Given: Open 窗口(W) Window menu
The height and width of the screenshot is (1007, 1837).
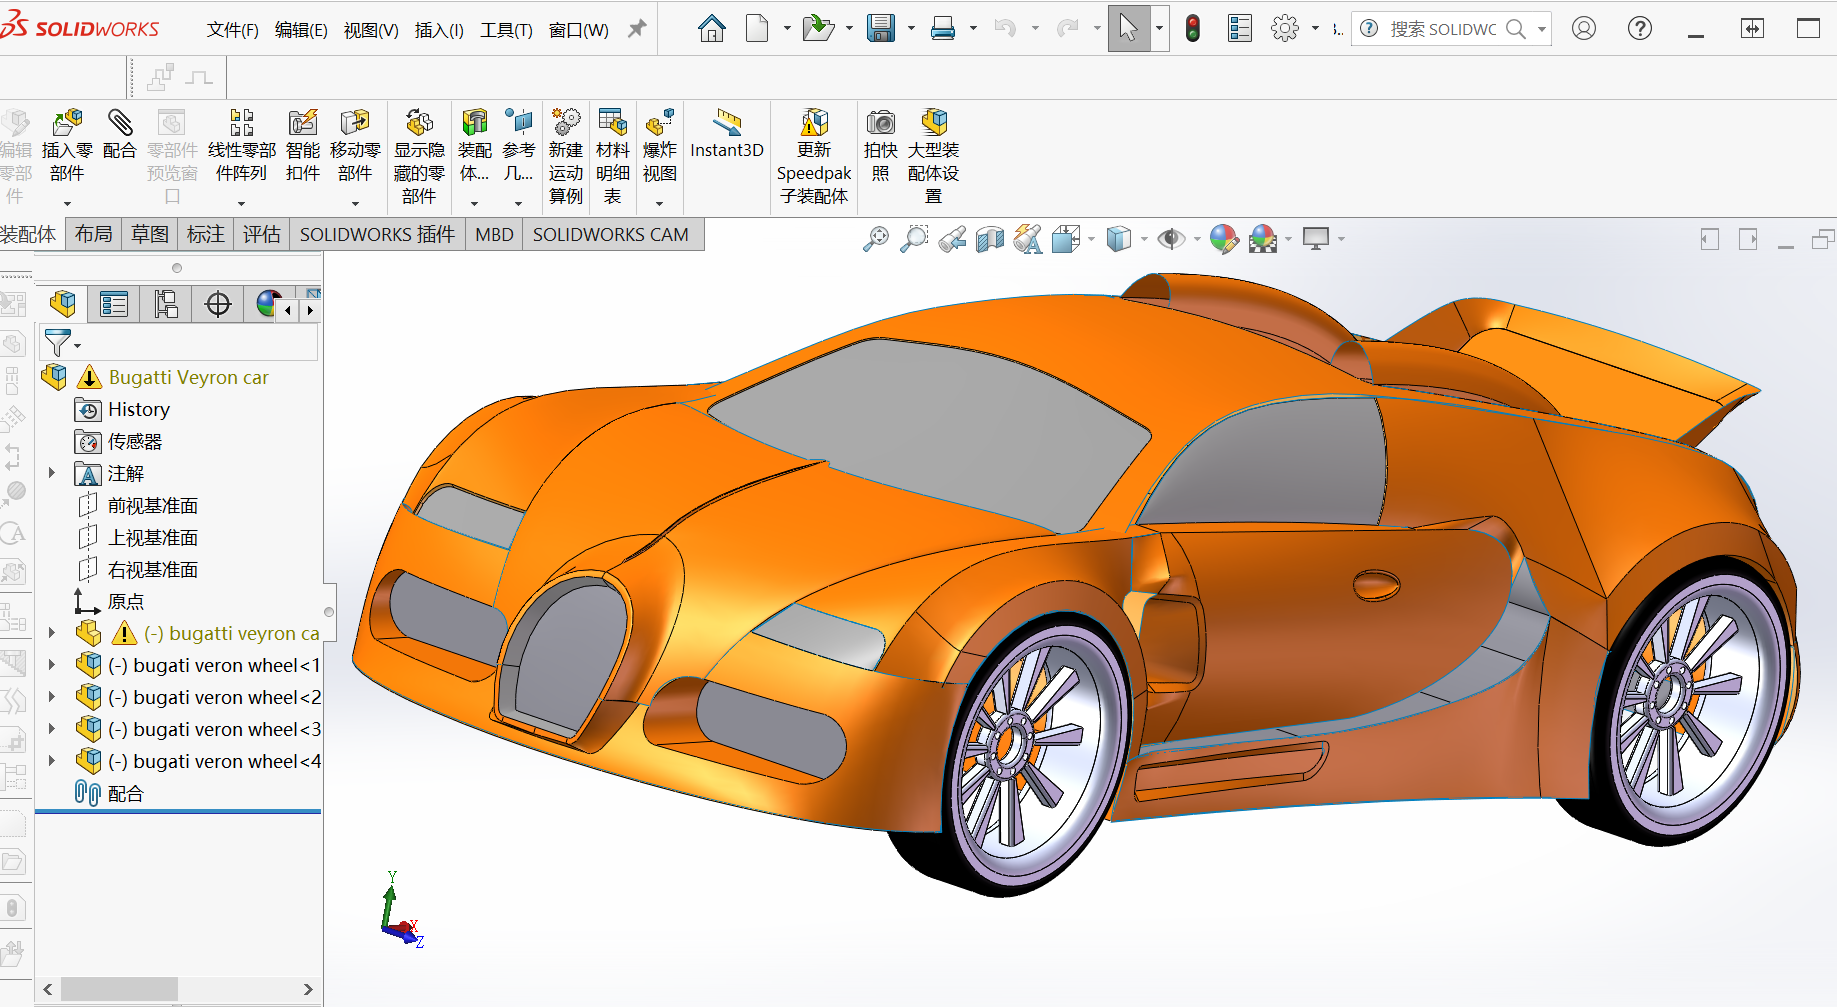Looking at the screenshot, I should tap(579, 30).
